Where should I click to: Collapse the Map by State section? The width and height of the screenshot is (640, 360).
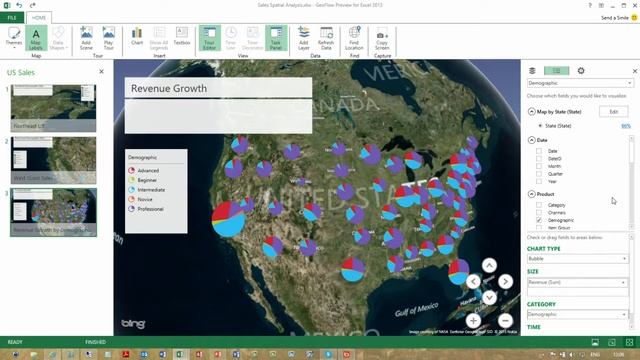coord(531,111)
